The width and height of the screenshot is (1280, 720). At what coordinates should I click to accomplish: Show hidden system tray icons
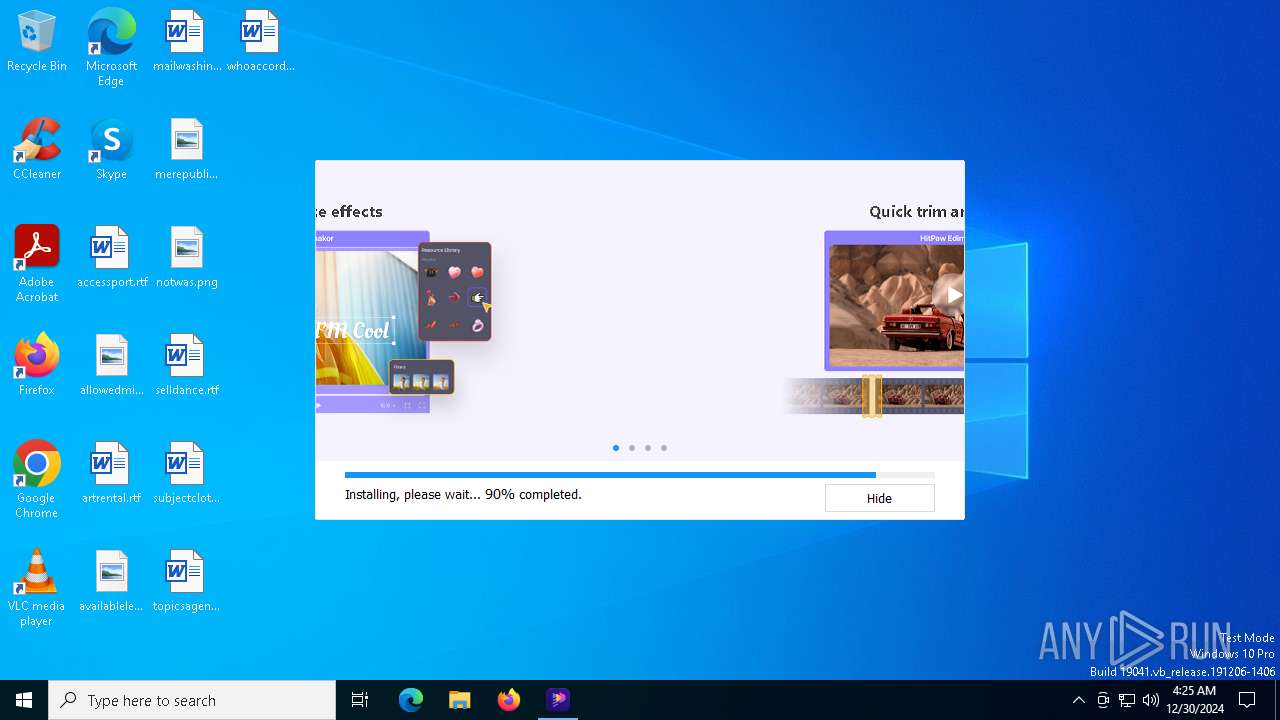click(x=1078, y=700)
